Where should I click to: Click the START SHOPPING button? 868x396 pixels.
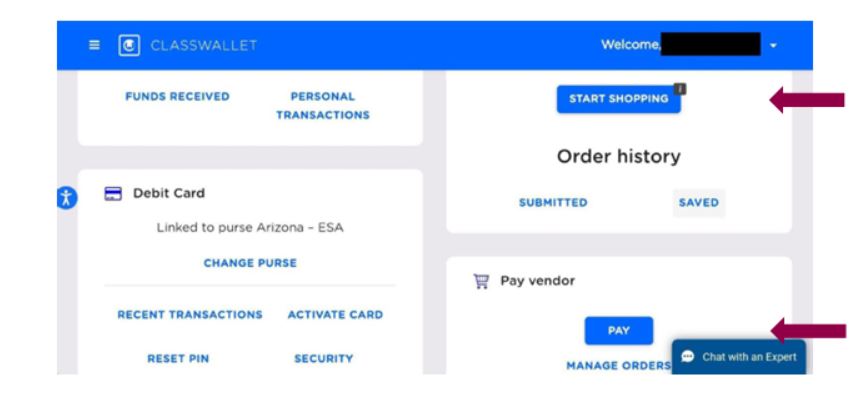[618, 99]
